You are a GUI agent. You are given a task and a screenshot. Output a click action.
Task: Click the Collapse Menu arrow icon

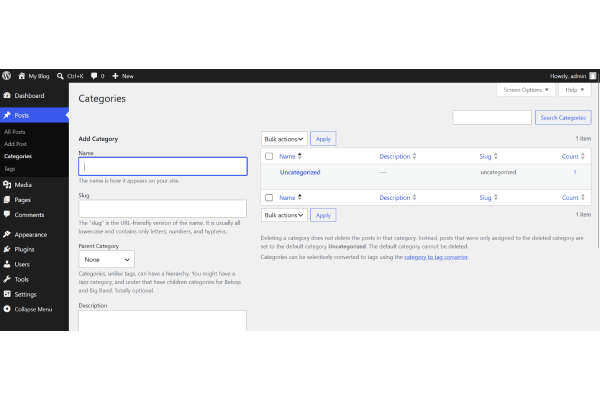(7, 309)
